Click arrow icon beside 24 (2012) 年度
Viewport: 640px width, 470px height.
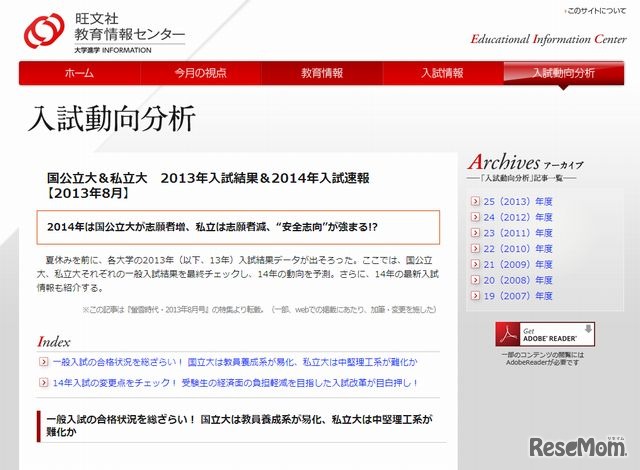coord(475,217)
